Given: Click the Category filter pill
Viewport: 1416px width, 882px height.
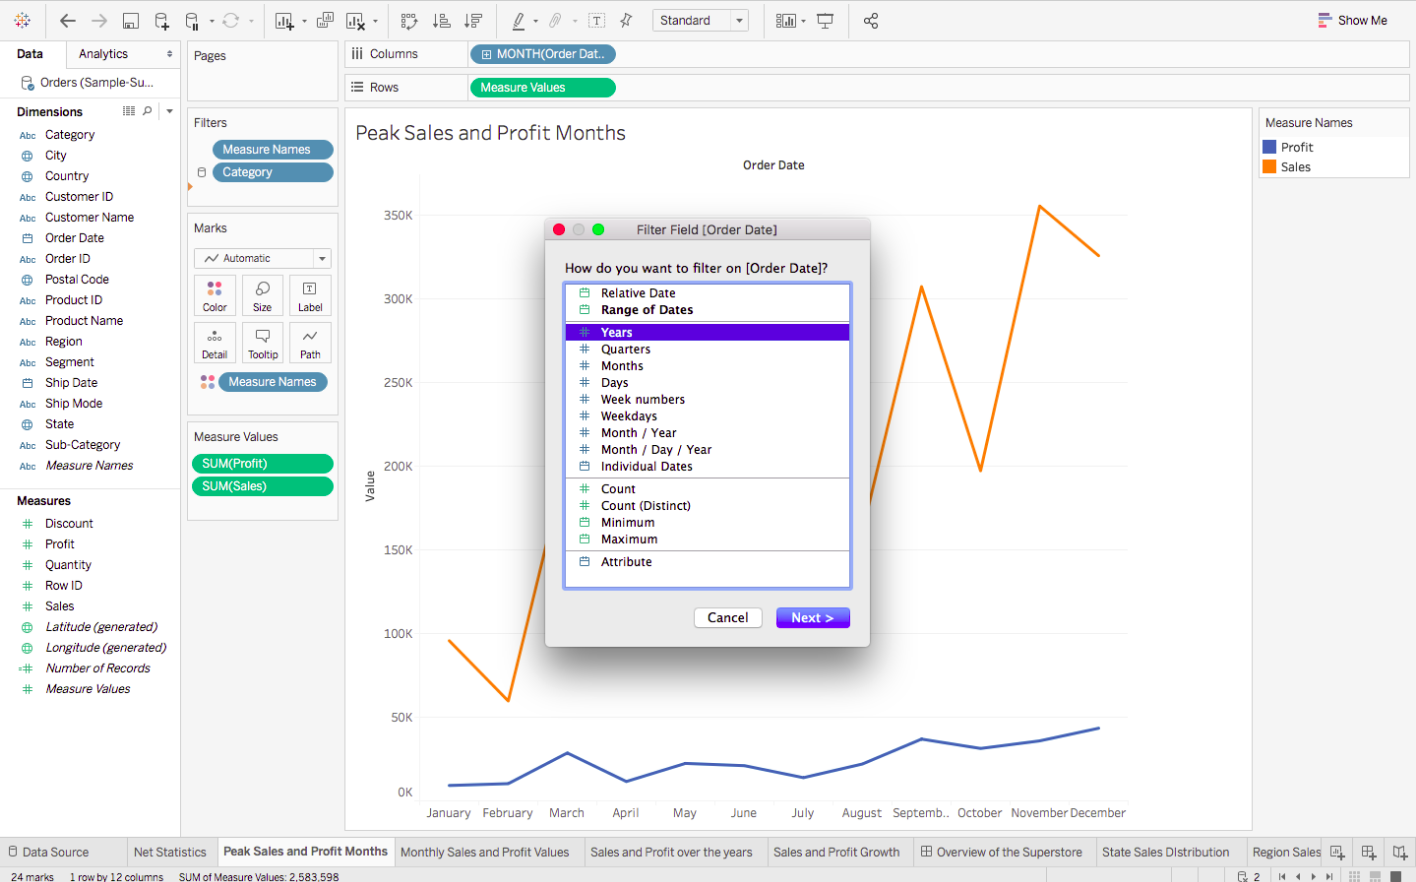Looking at the screenshot, I should coord(272,172).
